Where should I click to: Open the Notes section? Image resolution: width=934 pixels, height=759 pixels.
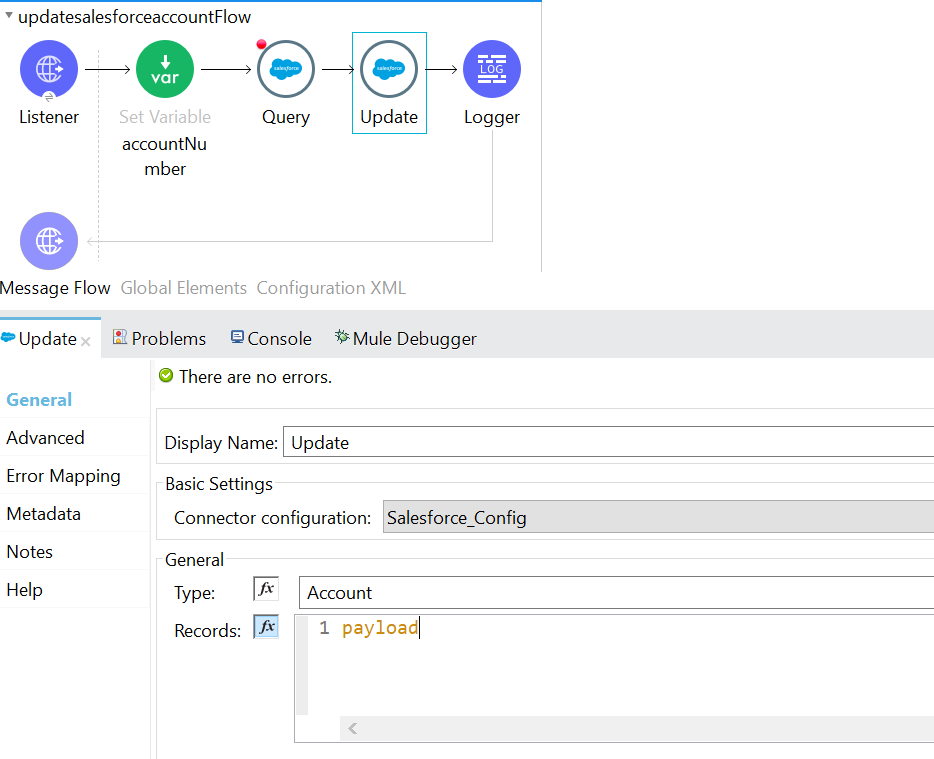pos(30,552)
